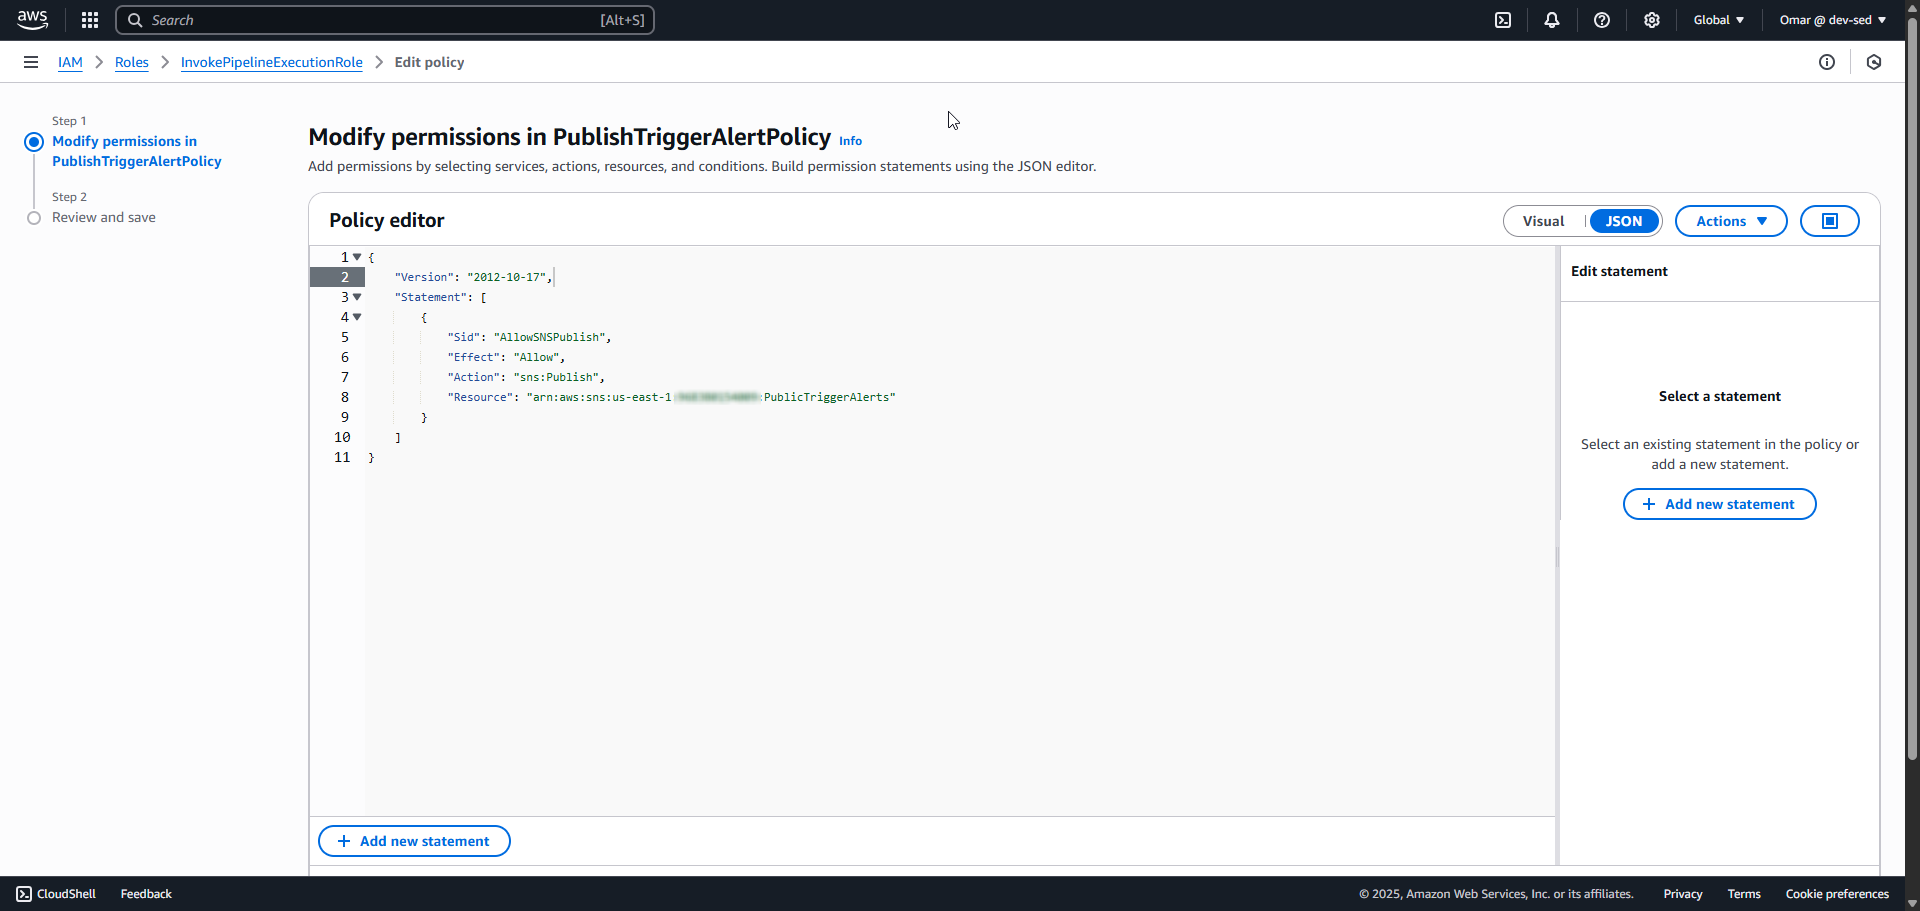This screenshot has width=1920, height=911.
Task: Click the search magnifier icon
Action: point(135,20)
